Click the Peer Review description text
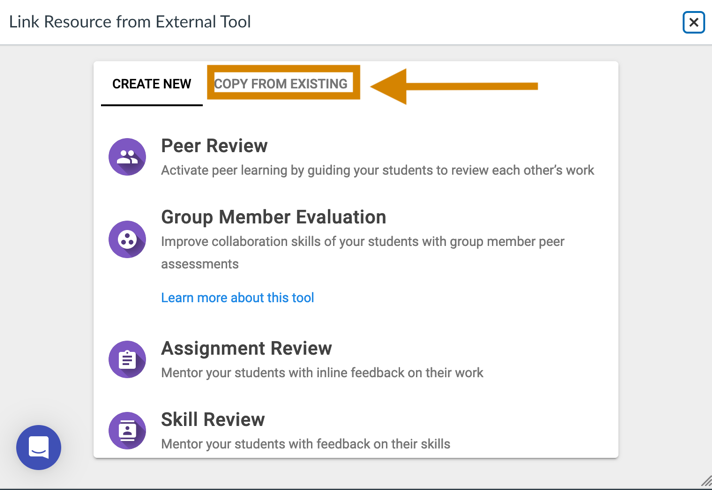The width and height of the screenshot is (712, 490). (x=377, y=170)
